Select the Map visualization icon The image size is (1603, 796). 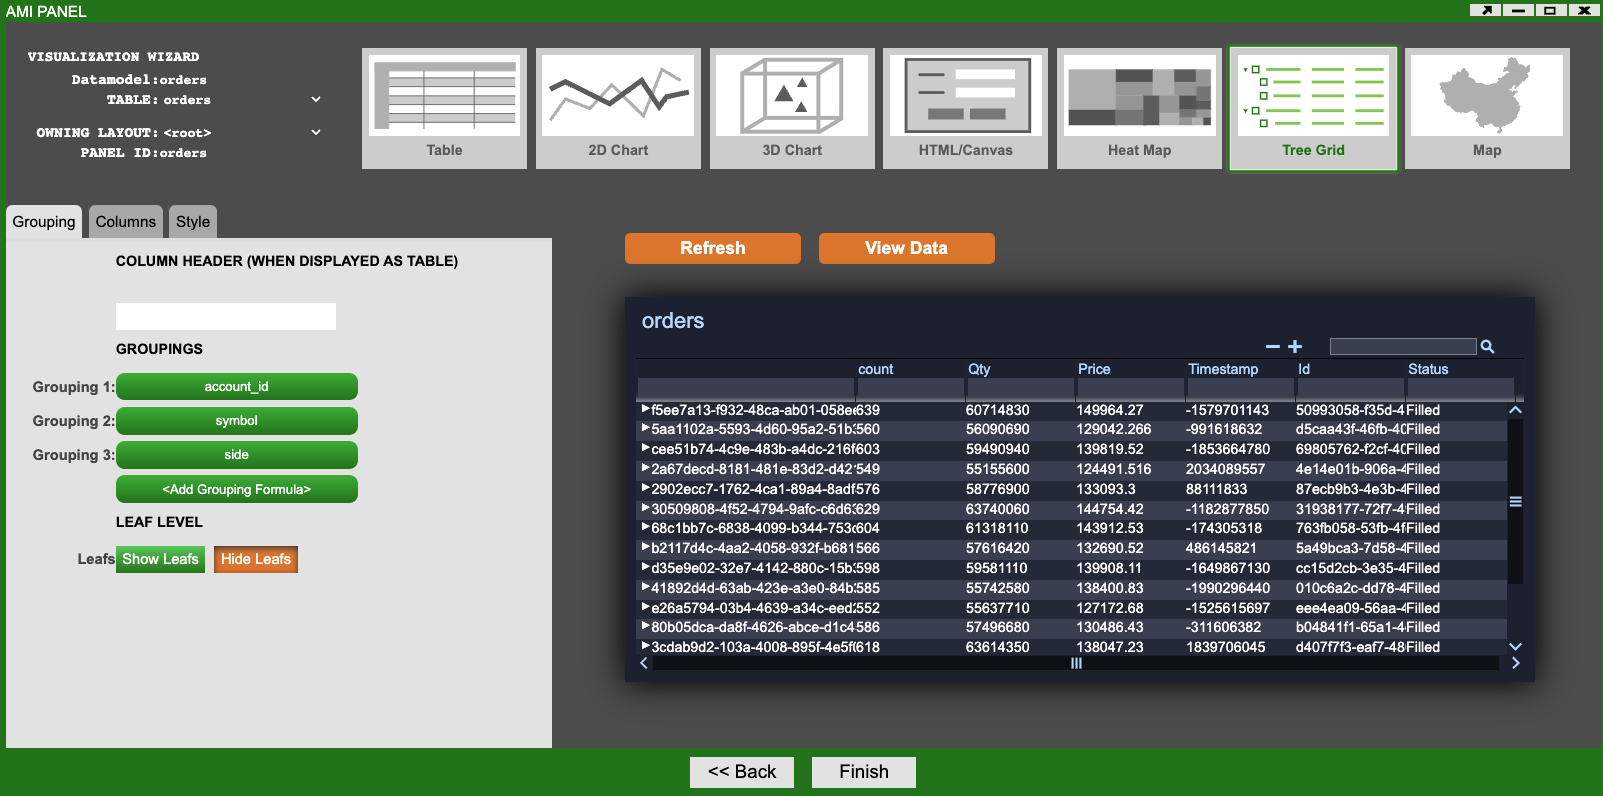(1487, 108)
